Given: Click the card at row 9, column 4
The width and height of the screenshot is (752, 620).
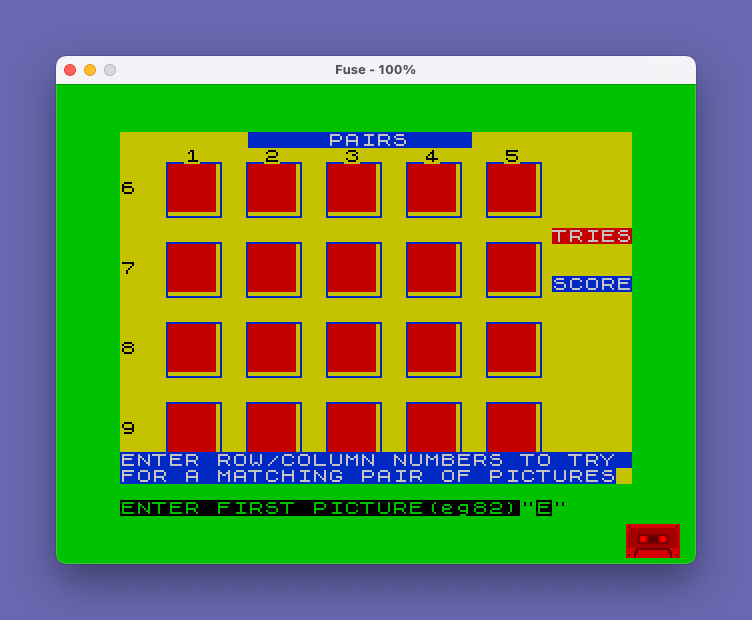Looking at the screenshot, I should click(434, 427).
